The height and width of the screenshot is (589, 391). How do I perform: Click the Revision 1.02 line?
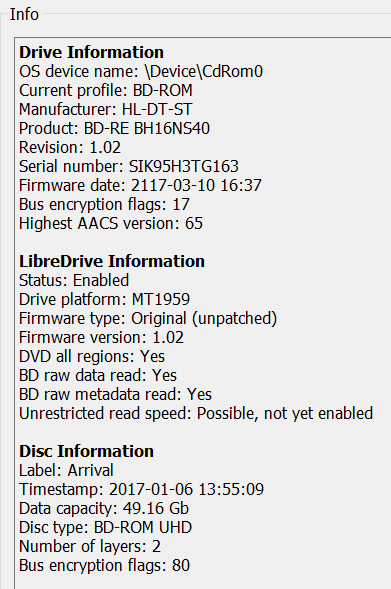(x=70, y=147)
